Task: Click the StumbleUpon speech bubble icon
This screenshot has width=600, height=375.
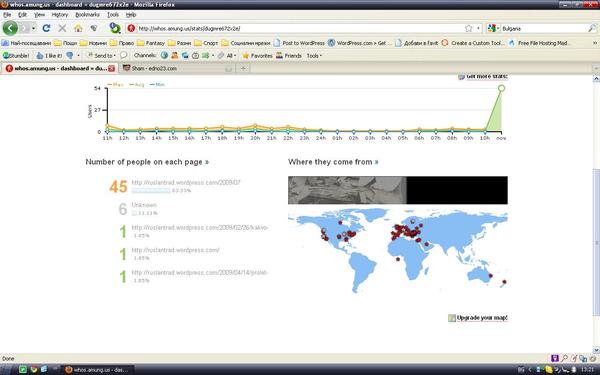Action: click(124, 55)
